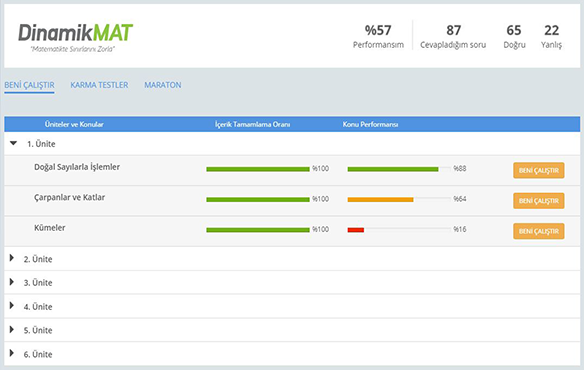Click the 5. Ünite row label
Viewport: 584px width, 370px height.
point(38,330)
